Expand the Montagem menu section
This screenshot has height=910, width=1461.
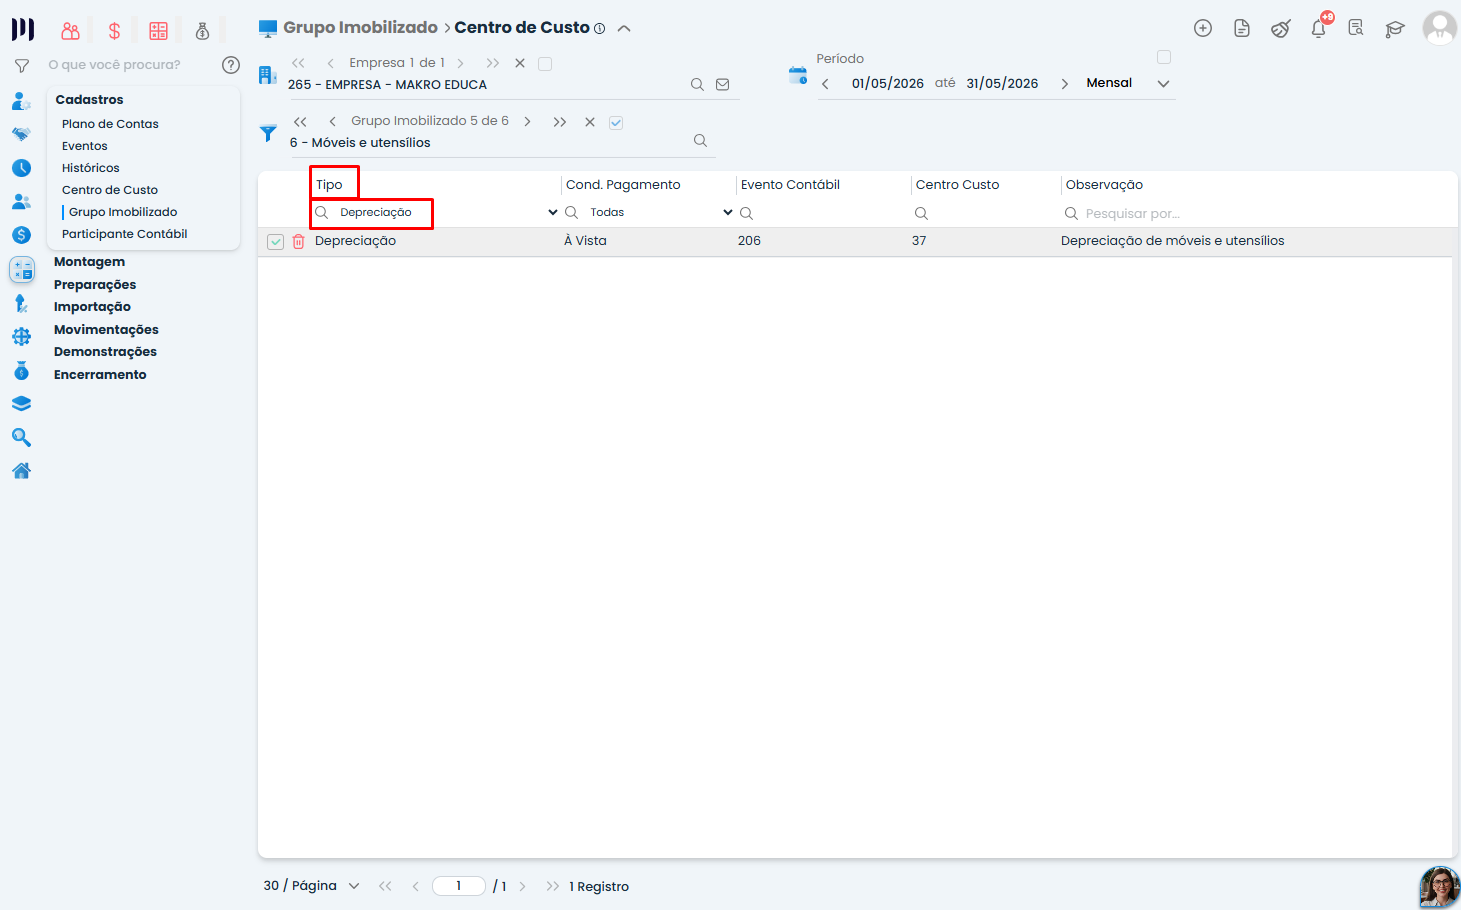[x=89, y=262]
